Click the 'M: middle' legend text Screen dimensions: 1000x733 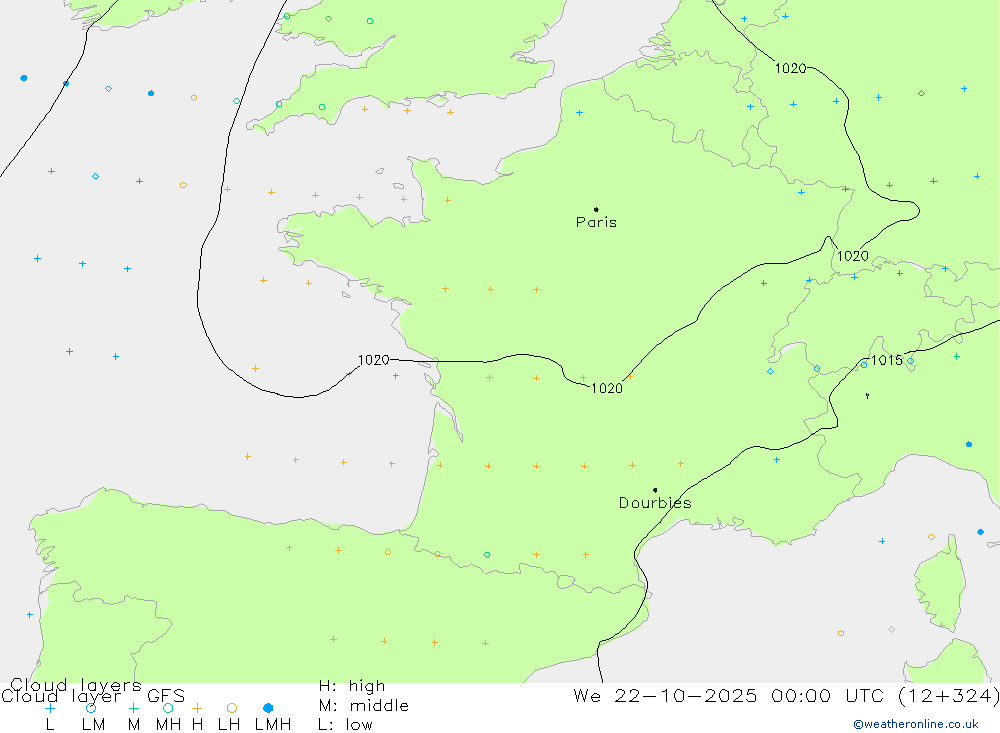pos(364,706)
